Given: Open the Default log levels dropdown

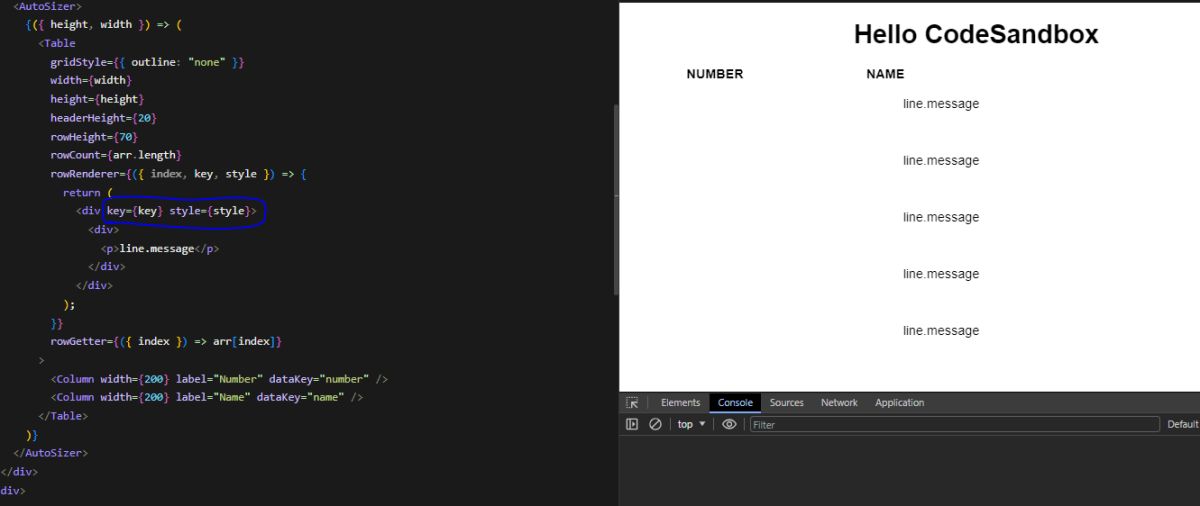Looking at the screenshot, I should [x=1183, y=424].
